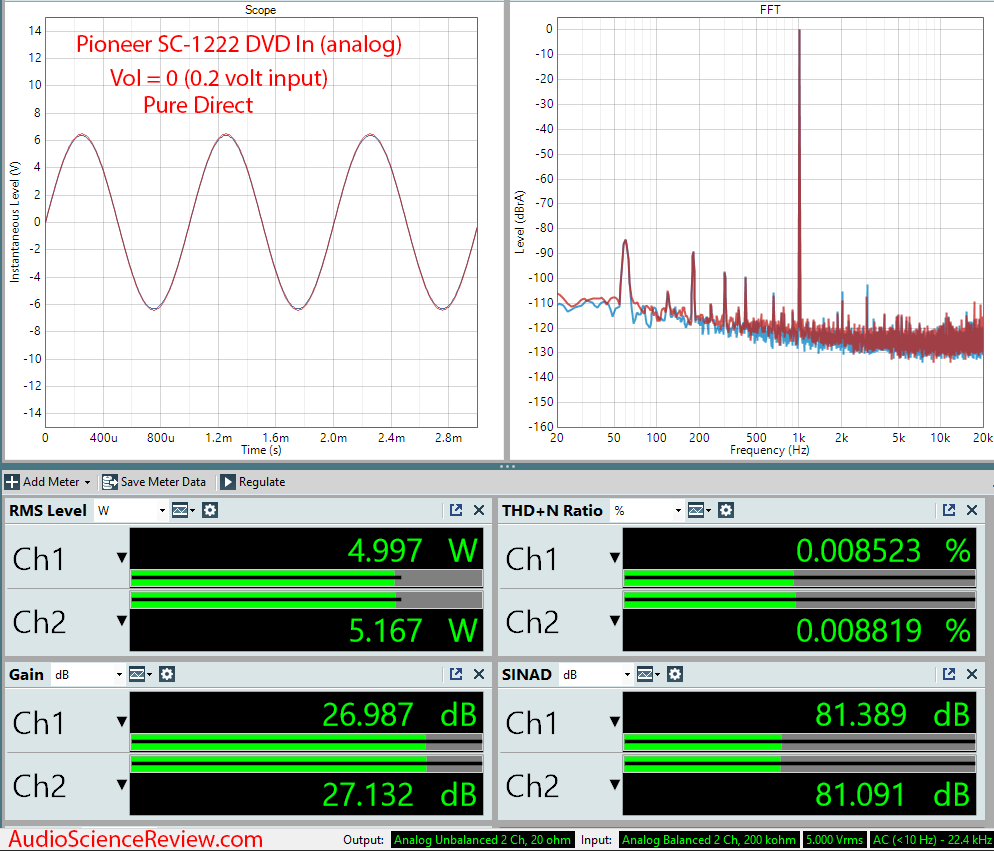
Task: Click the RMS Level Ch2 bar graph
Action: point(306,600)
